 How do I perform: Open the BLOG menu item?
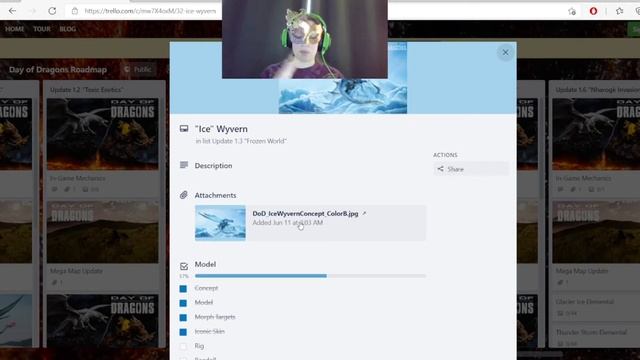68,29
